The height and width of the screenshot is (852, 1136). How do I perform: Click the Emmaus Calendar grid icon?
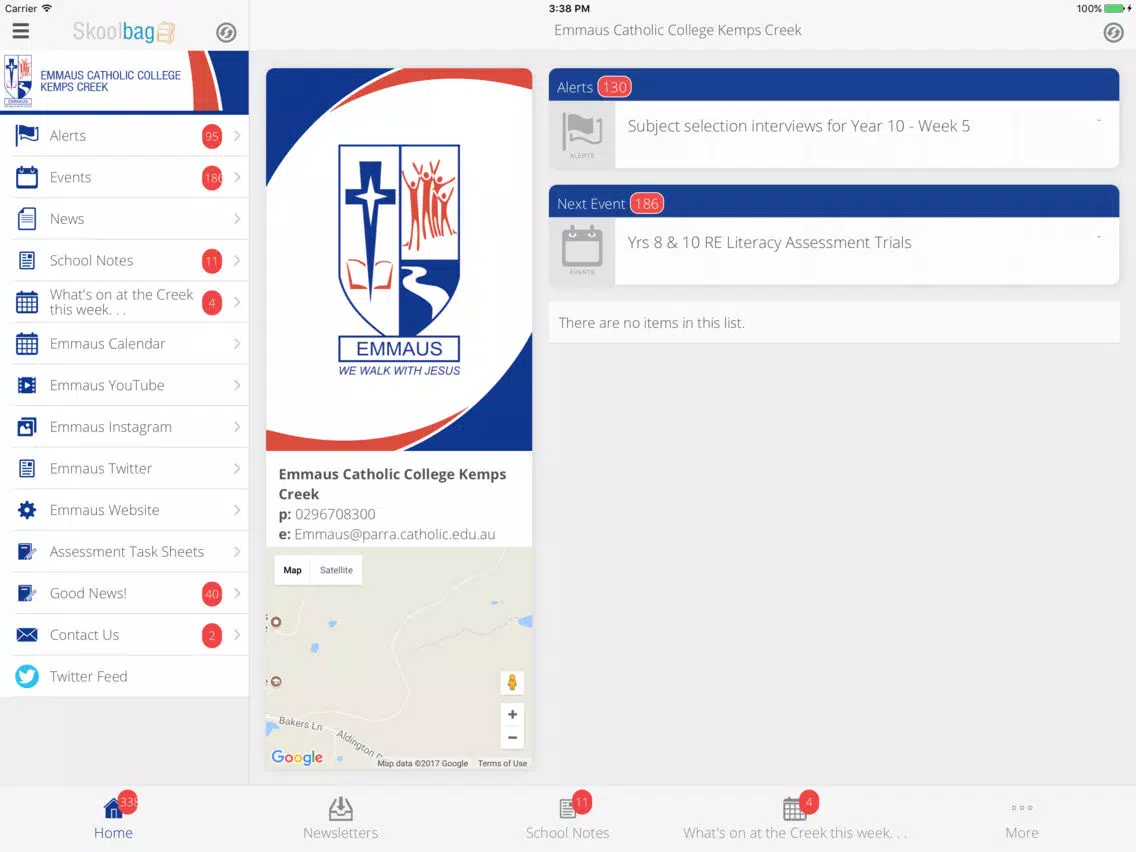click(27, 343)
